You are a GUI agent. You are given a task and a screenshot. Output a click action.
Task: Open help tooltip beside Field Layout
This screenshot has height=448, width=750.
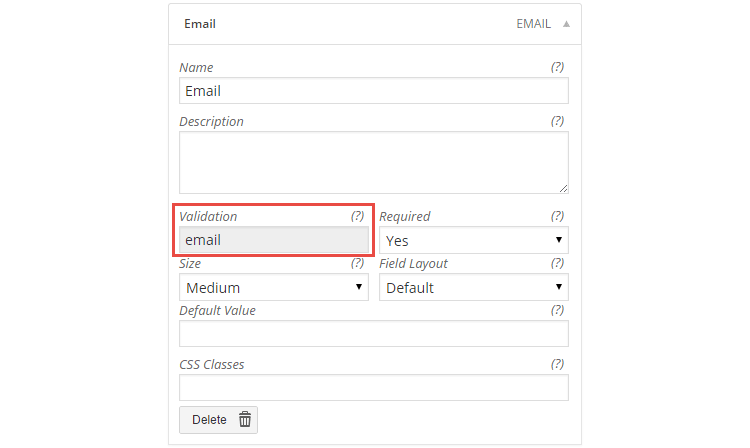pos(557,263)
